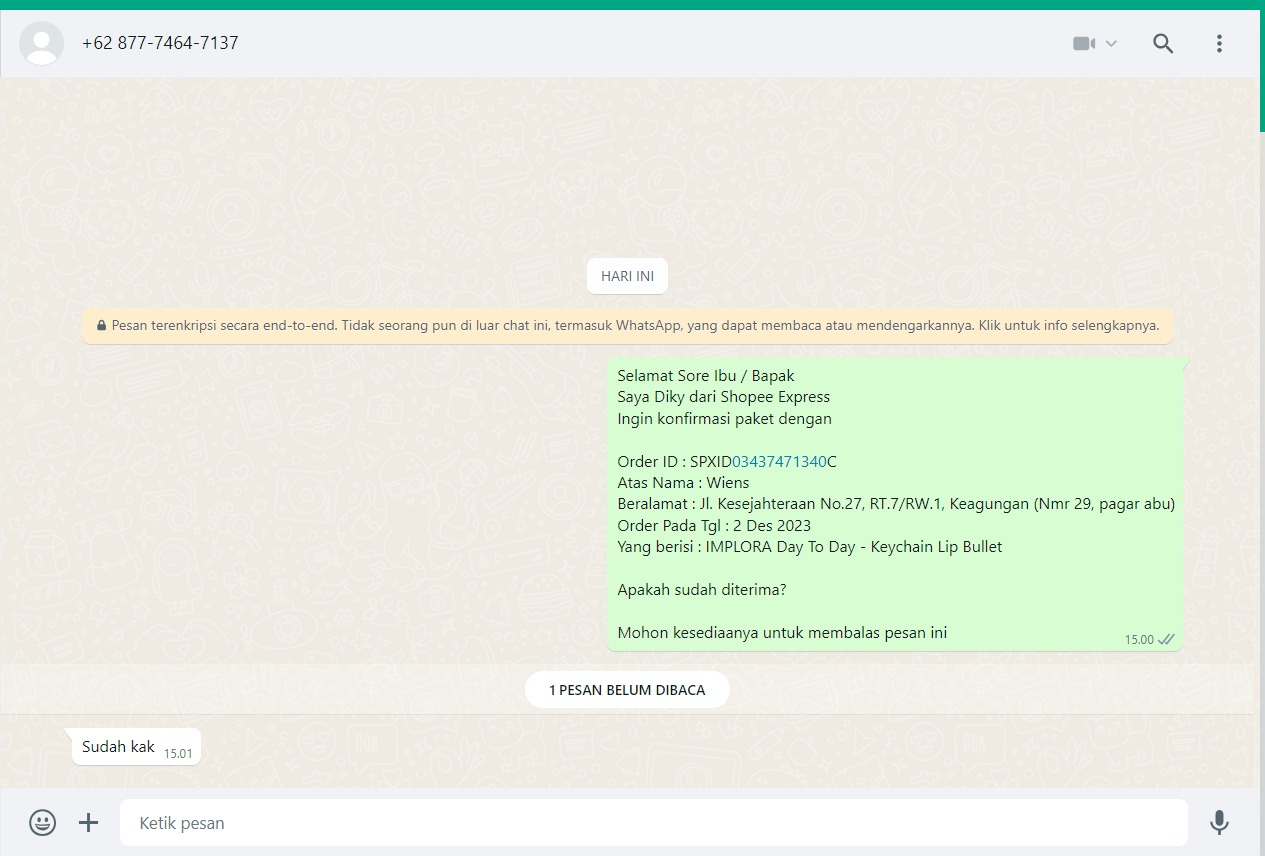The width and height of the screenshot is (1265, 856).
Task: Click the 15.00 sent message timestamp
Action: [1139, 640]
